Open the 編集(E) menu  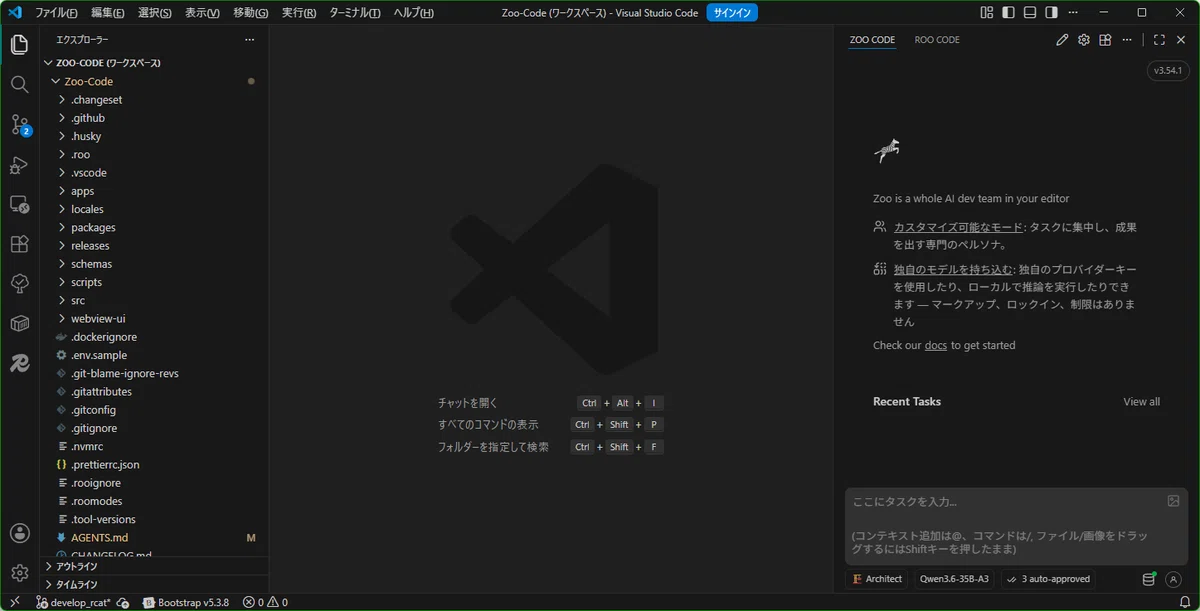[108, 13]
